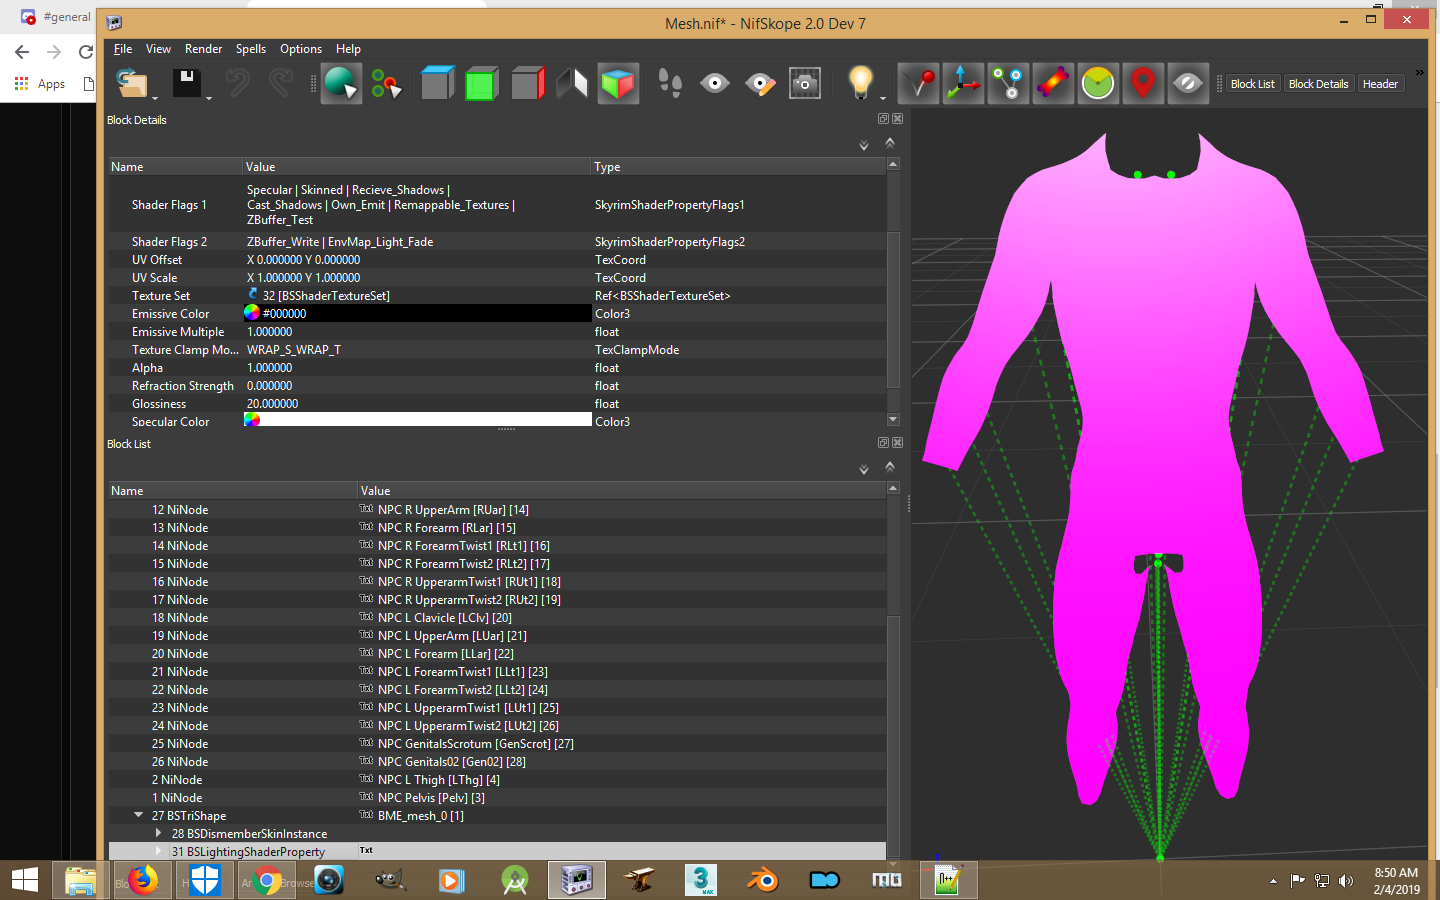1440x900 pixels.
Task: Click Block List collapse-all up chevron
Action: [x=890, y=466]
